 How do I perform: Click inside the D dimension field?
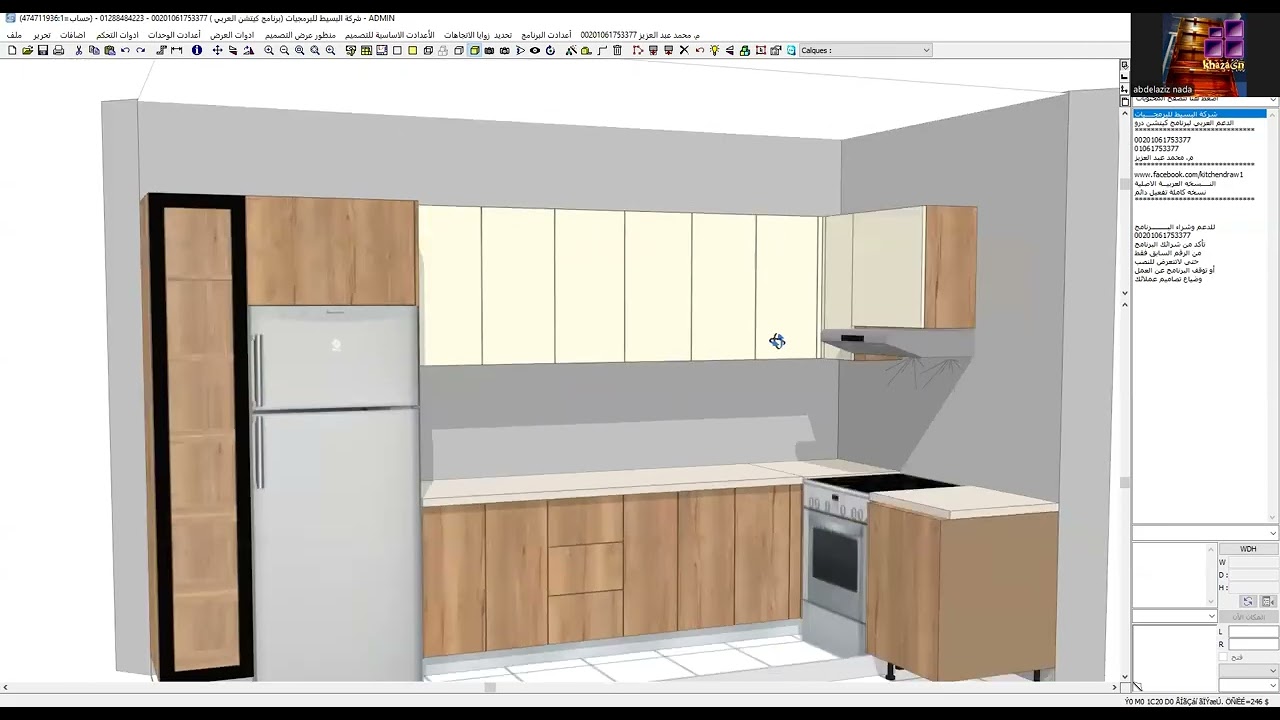[x=1253, y=575]
